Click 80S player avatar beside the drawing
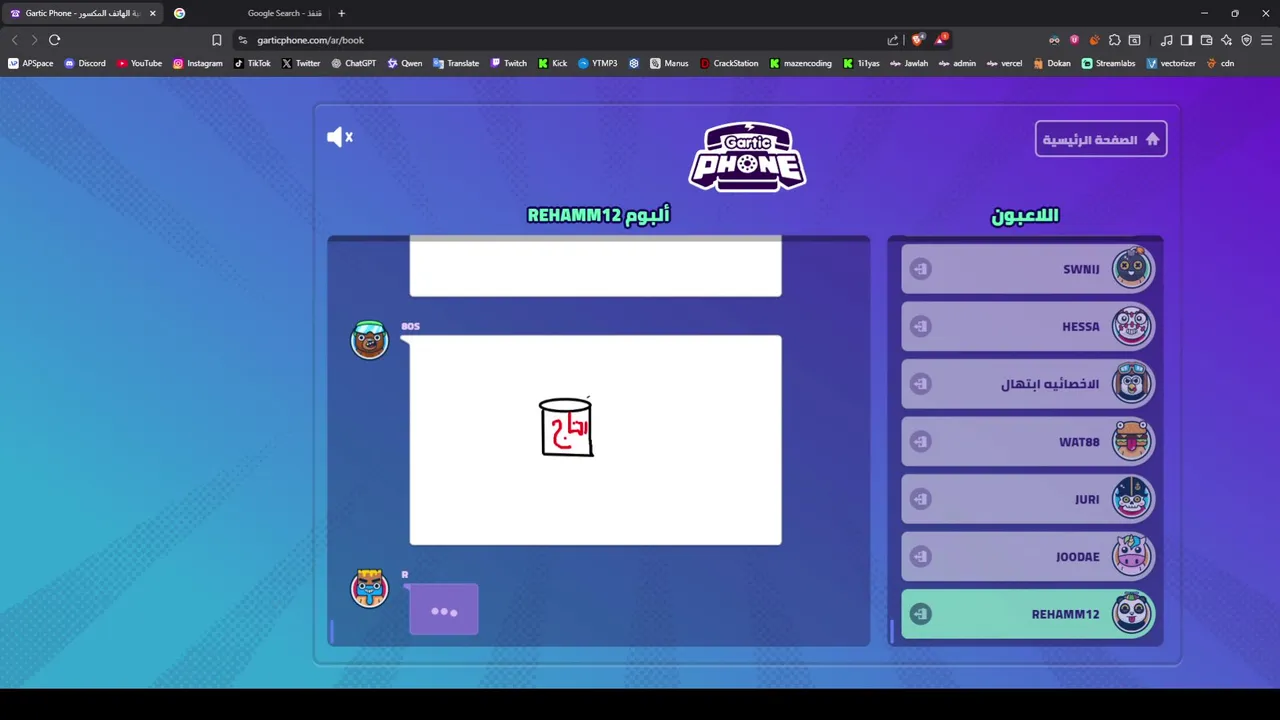The width and height of the screenshot is (1280, 720). coord(369,340)
